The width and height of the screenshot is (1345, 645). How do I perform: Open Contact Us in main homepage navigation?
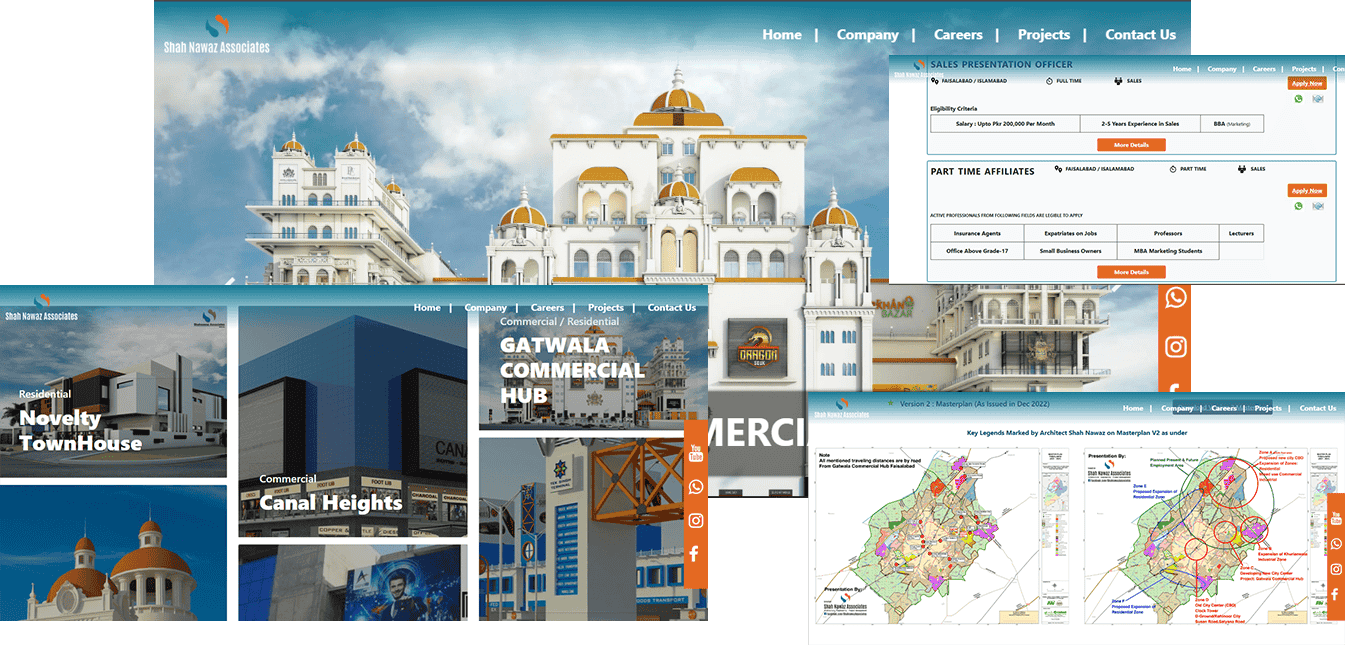click(x=1140, y=34)
